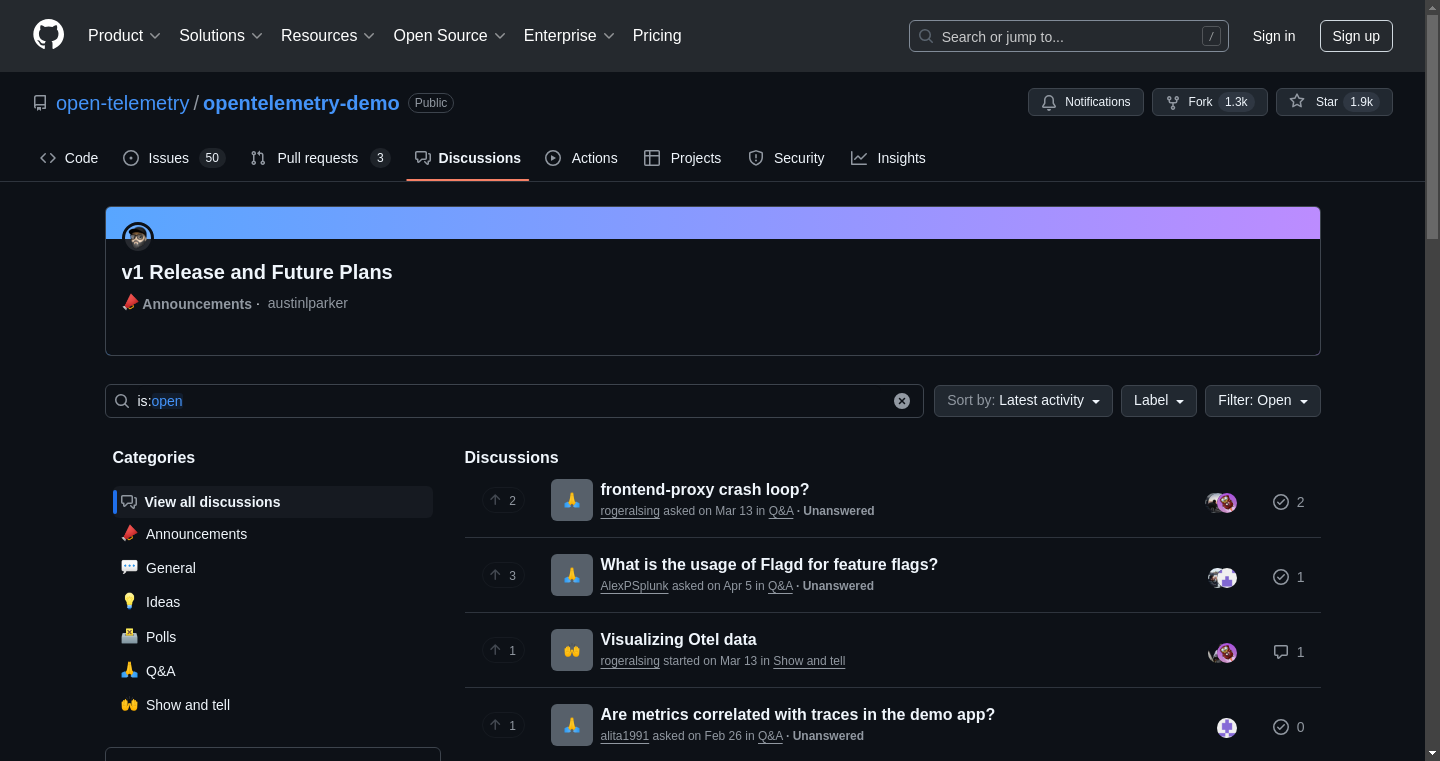Upvote the Visualizing Otel data discussion

[503, 650]
